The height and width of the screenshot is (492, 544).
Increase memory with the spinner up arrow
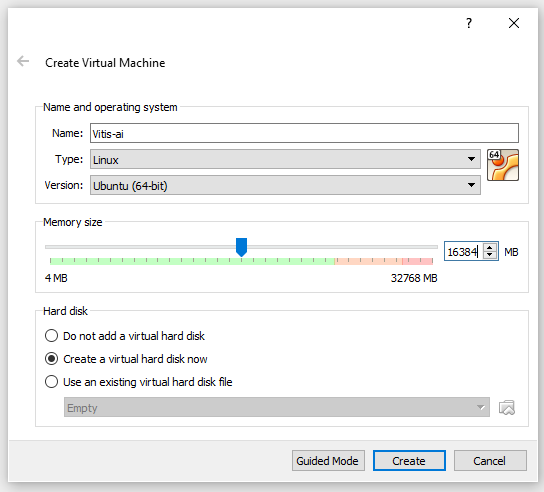point(490,248)
